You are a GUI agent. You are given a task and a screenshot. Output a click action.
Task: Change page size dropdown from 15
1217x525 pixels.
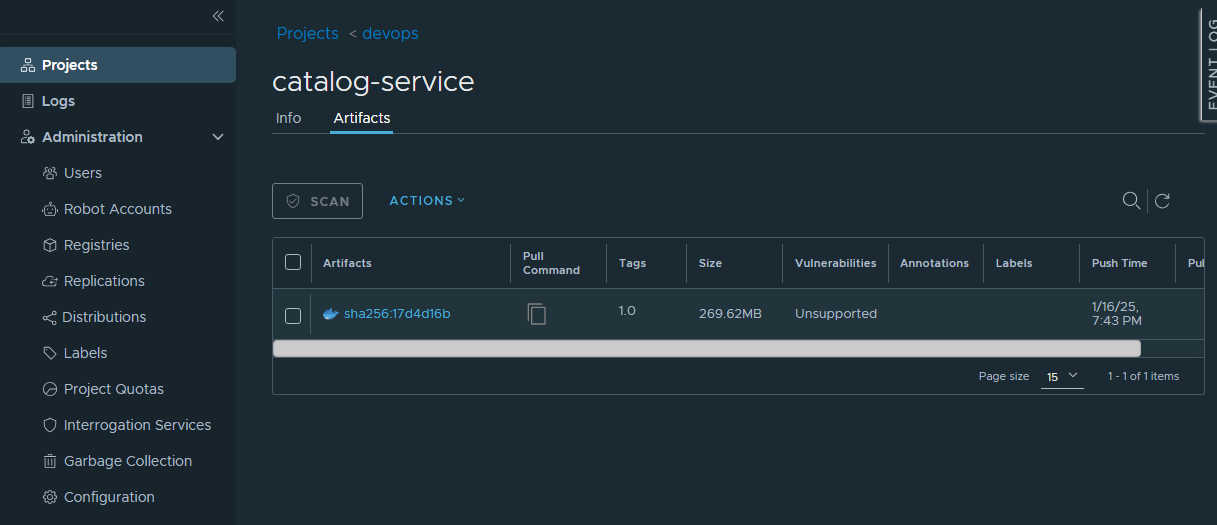1062,377
